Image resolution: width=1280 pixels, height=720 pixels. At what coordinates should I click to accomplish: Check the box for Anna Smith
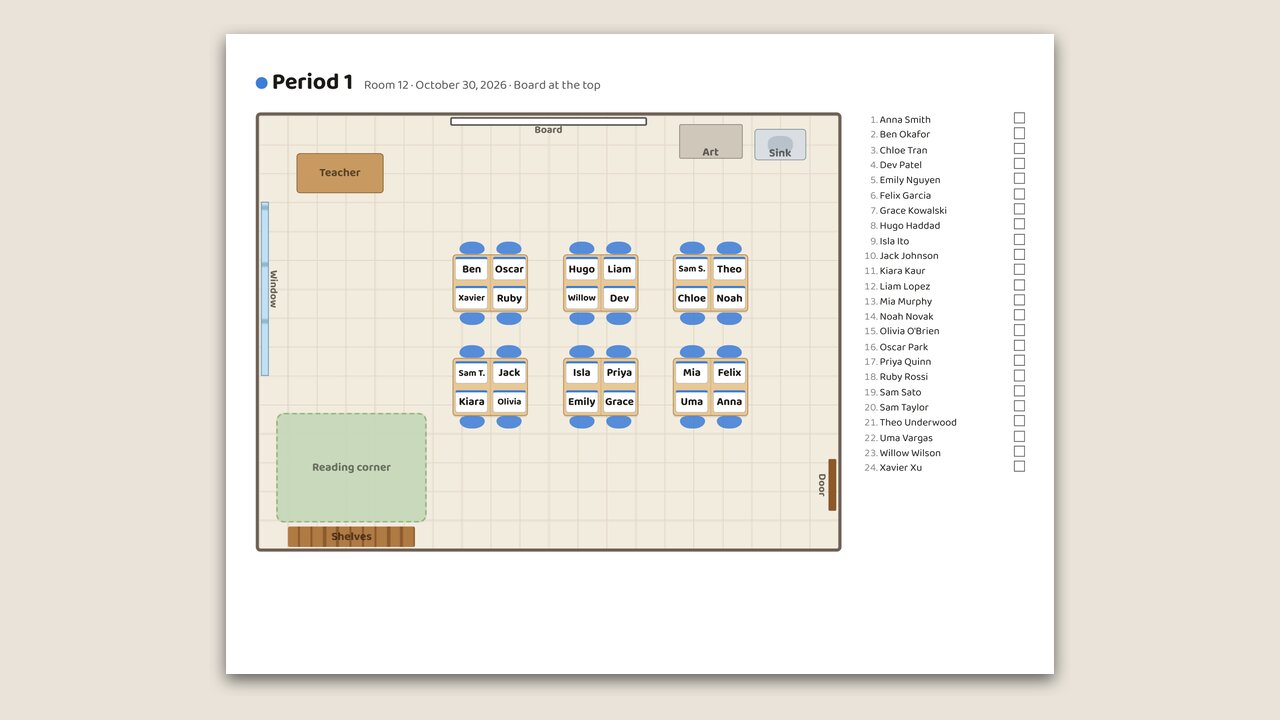(x=1019, y=118)
